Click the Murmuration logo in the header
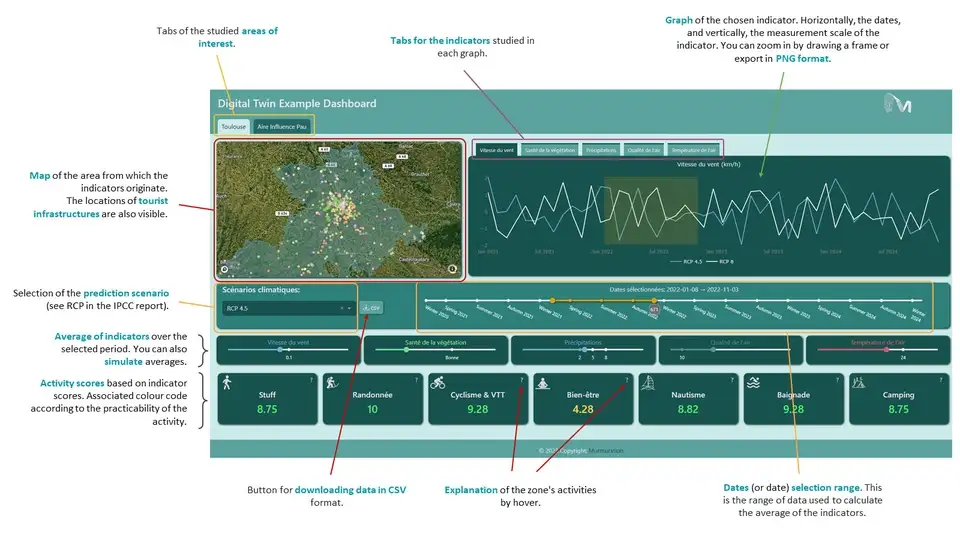 pos(898,103)
